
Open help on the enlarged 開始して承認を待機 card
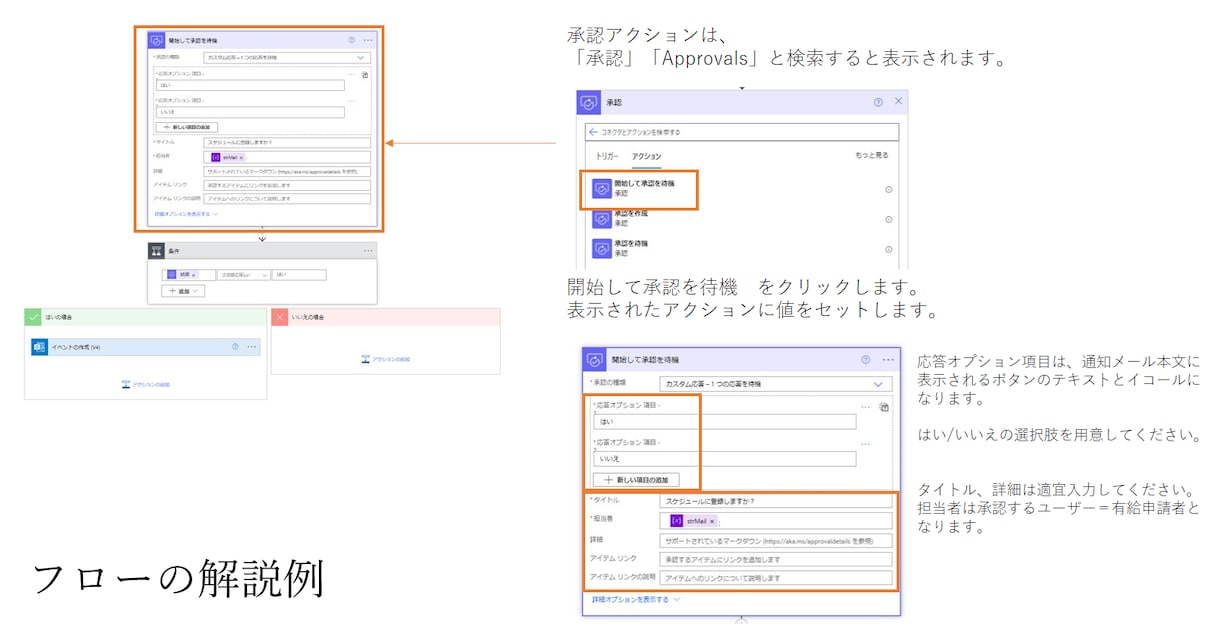coord(866,359)
